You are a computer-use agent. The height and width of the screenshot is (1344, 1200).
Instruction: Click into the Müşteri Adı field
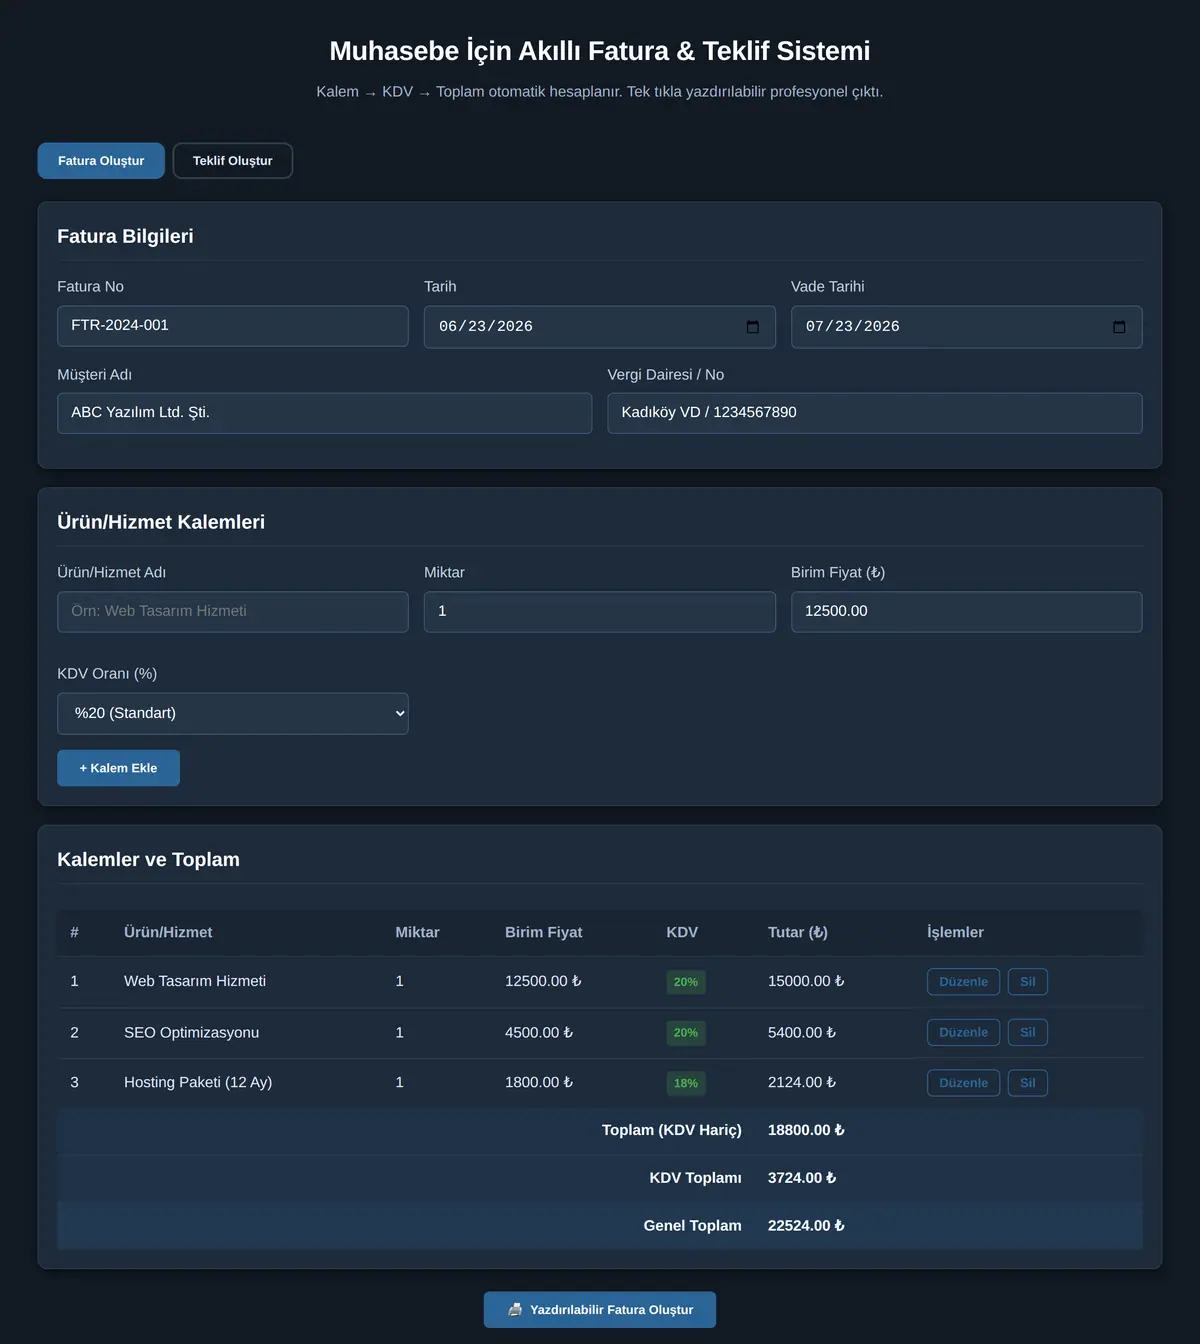[324, 413]
